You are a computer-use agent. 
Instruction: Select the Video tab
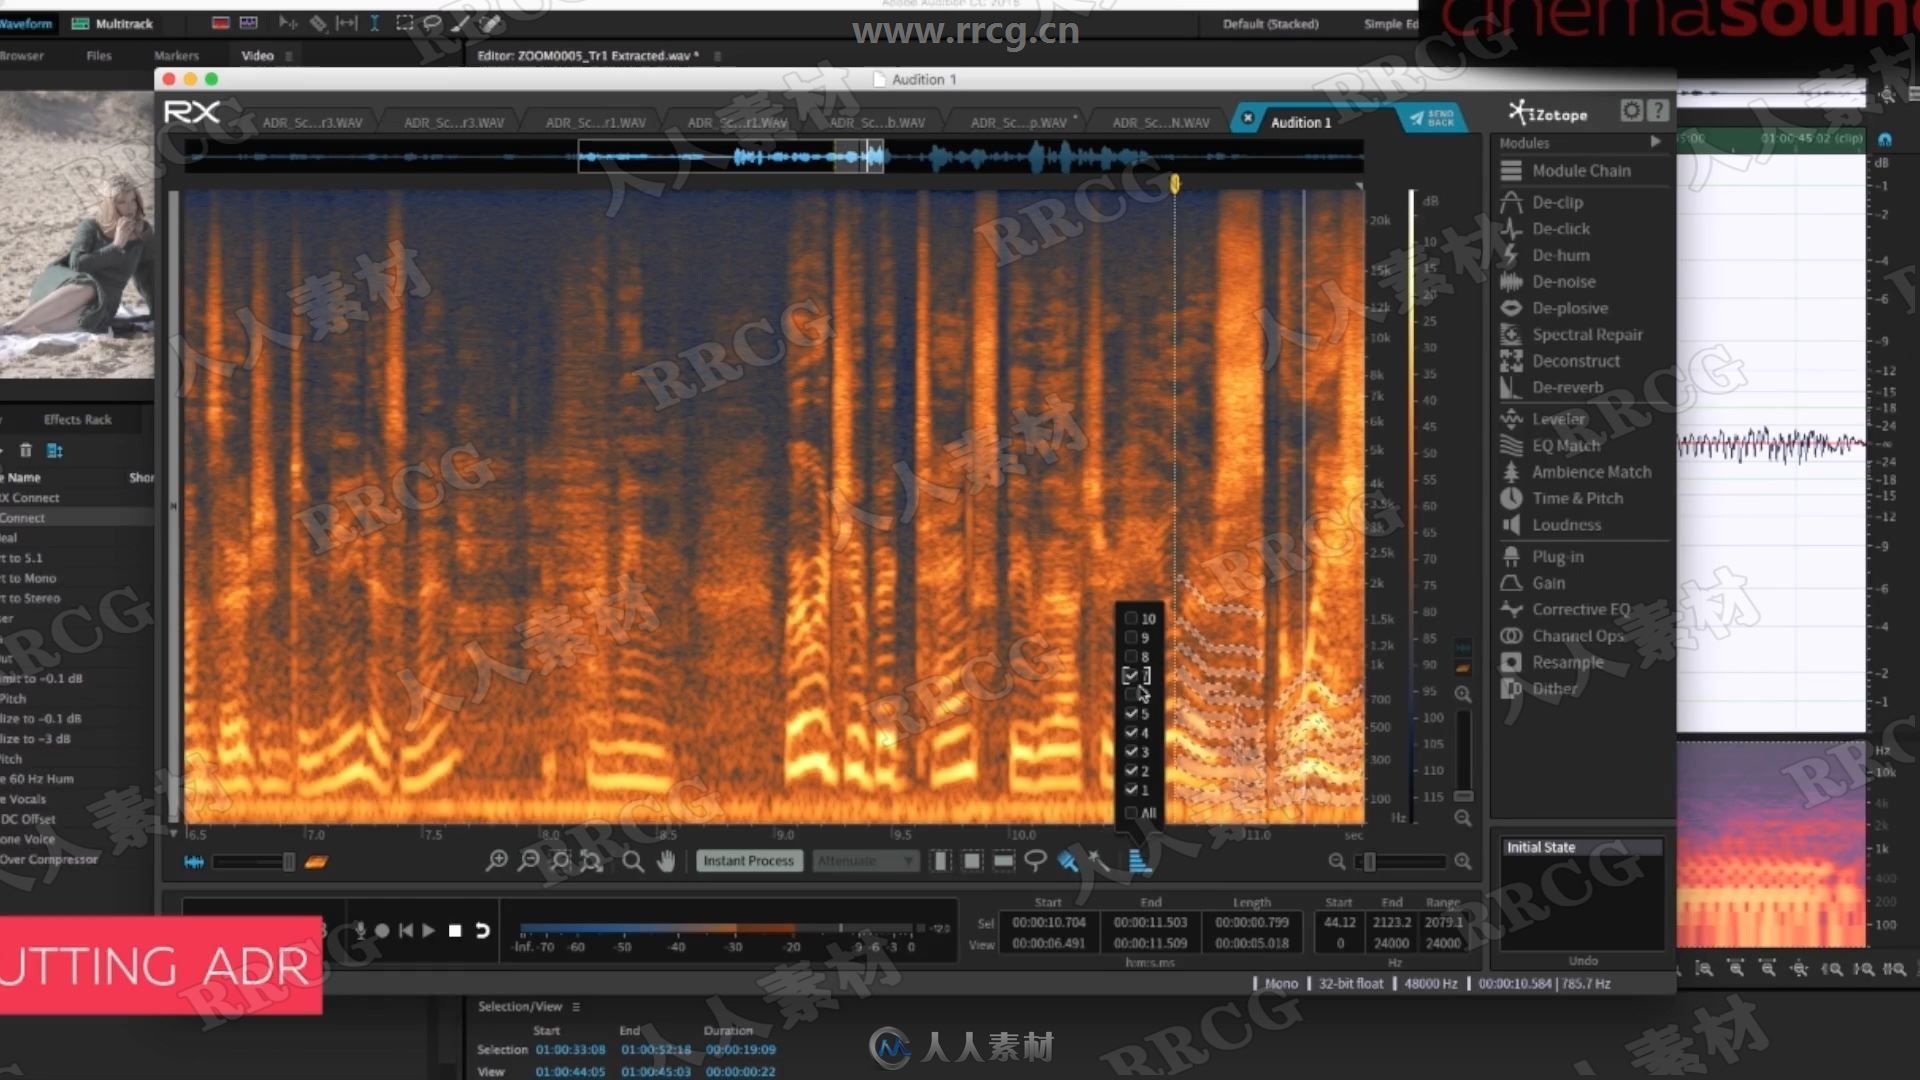(255, 55)
